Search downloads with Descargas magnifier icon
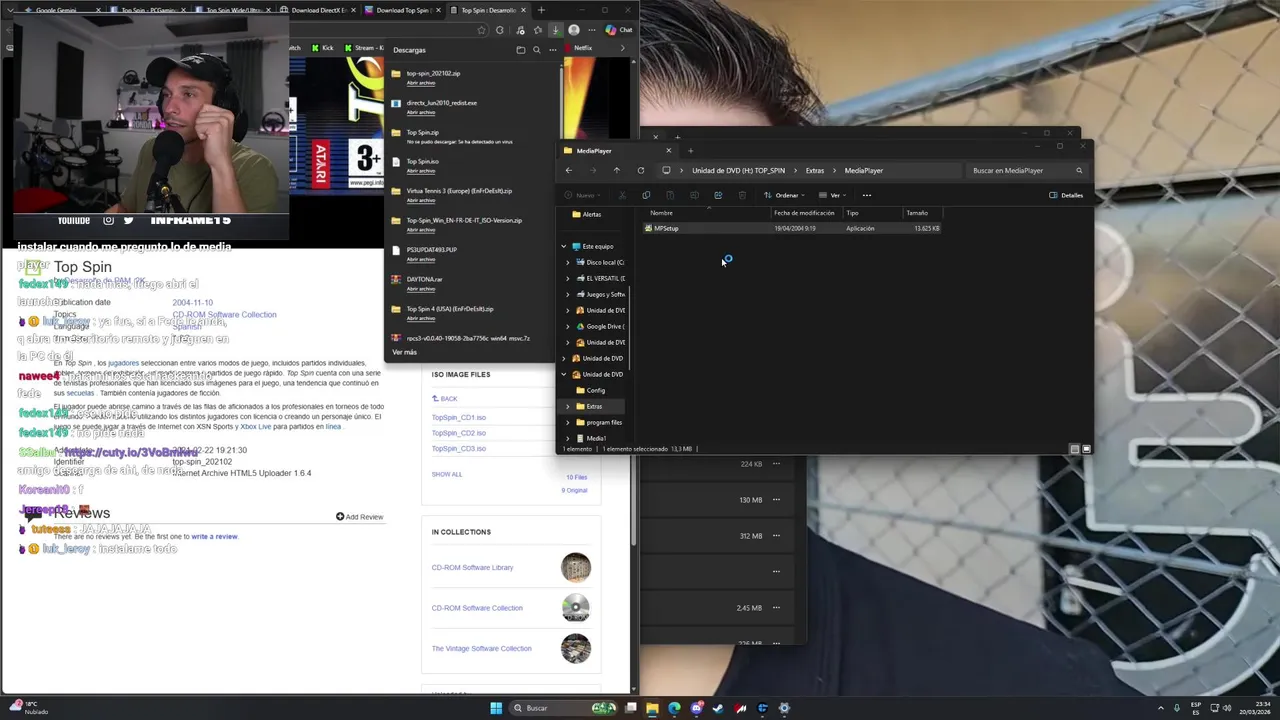 (x=536, y=50)
